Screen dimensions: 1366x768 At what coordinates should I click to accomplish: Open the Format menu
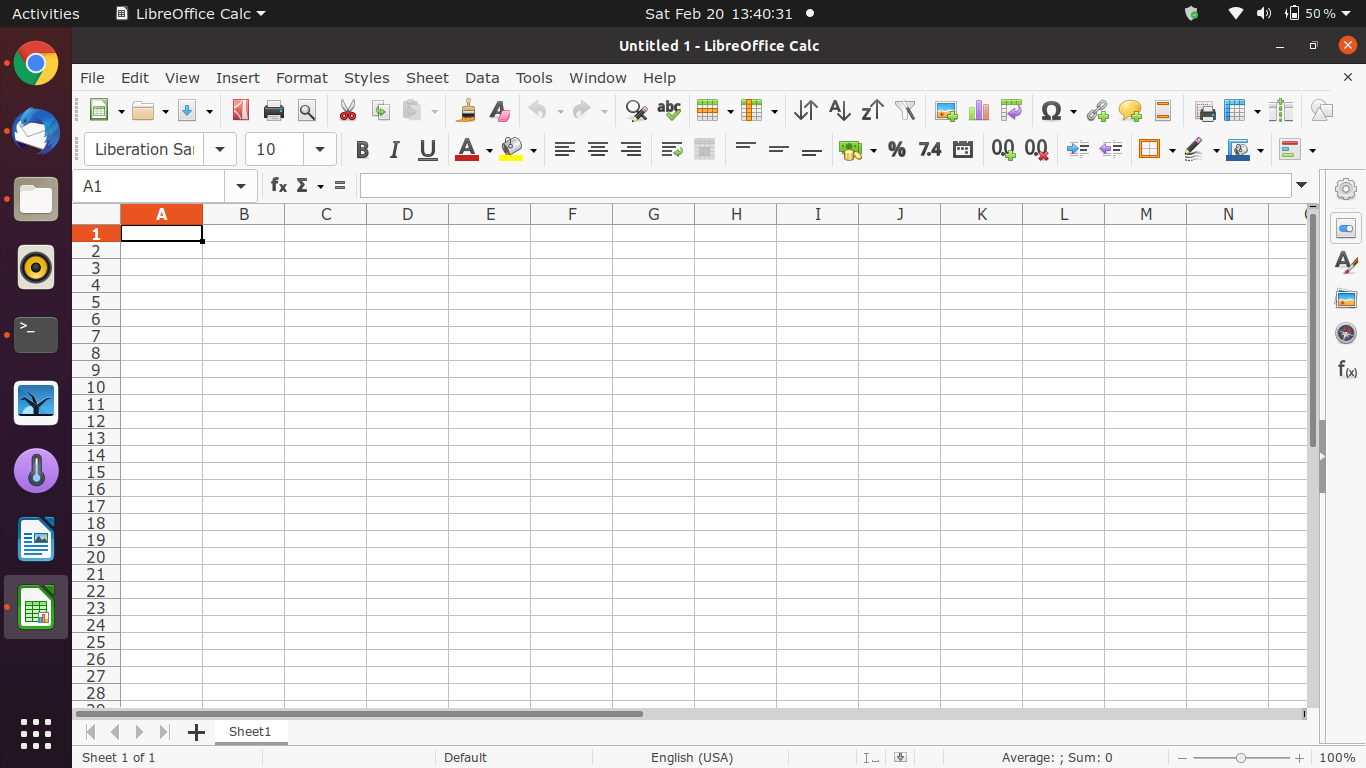[301, 78]
